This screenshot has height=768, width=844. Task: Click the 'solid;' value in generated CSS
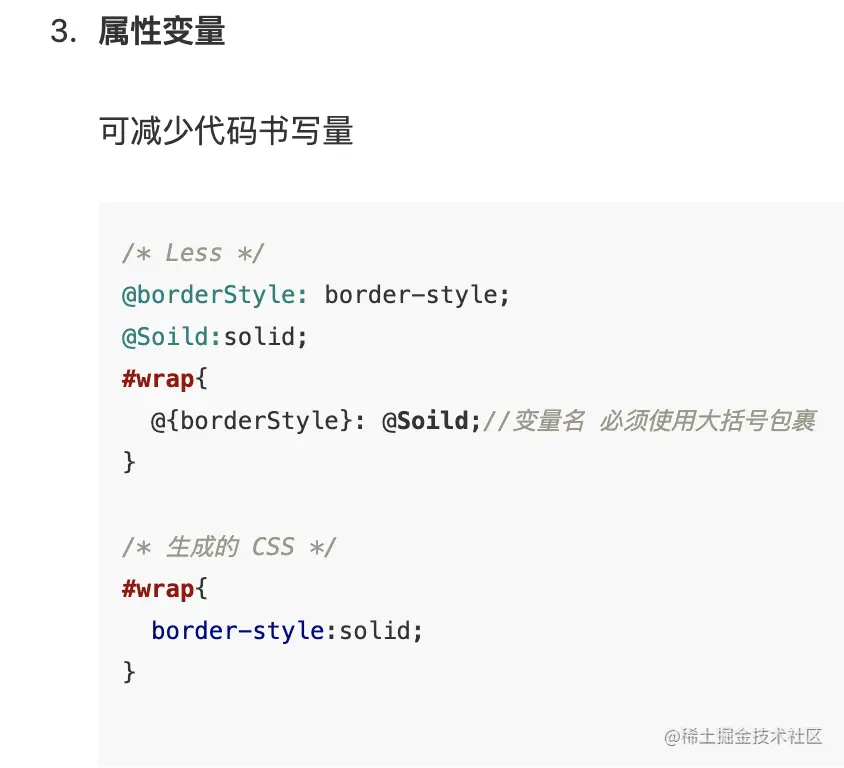coord(381,631)
